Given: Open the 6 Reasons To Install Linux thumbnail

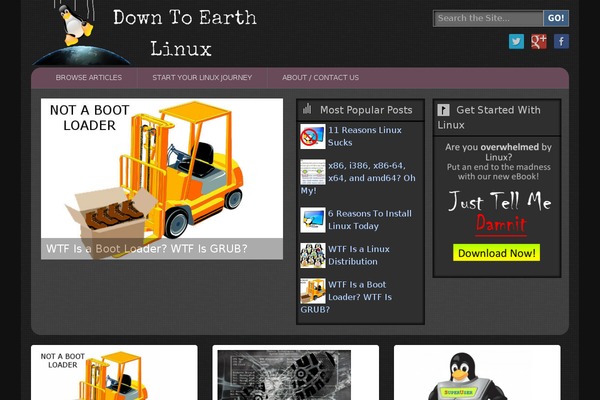Looking at the screenshot, I should pyautogui.click(x=313, y=220).
